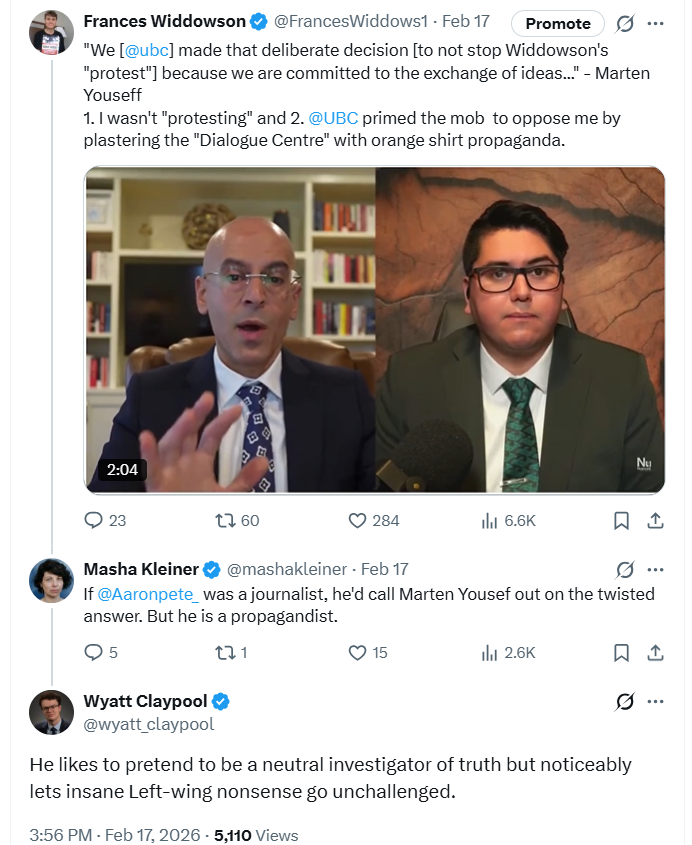Open Grok icon on Frances Widdowson's post
This screenshot has width=692, height=845.
pyautogui.click(x=624, y=23)
